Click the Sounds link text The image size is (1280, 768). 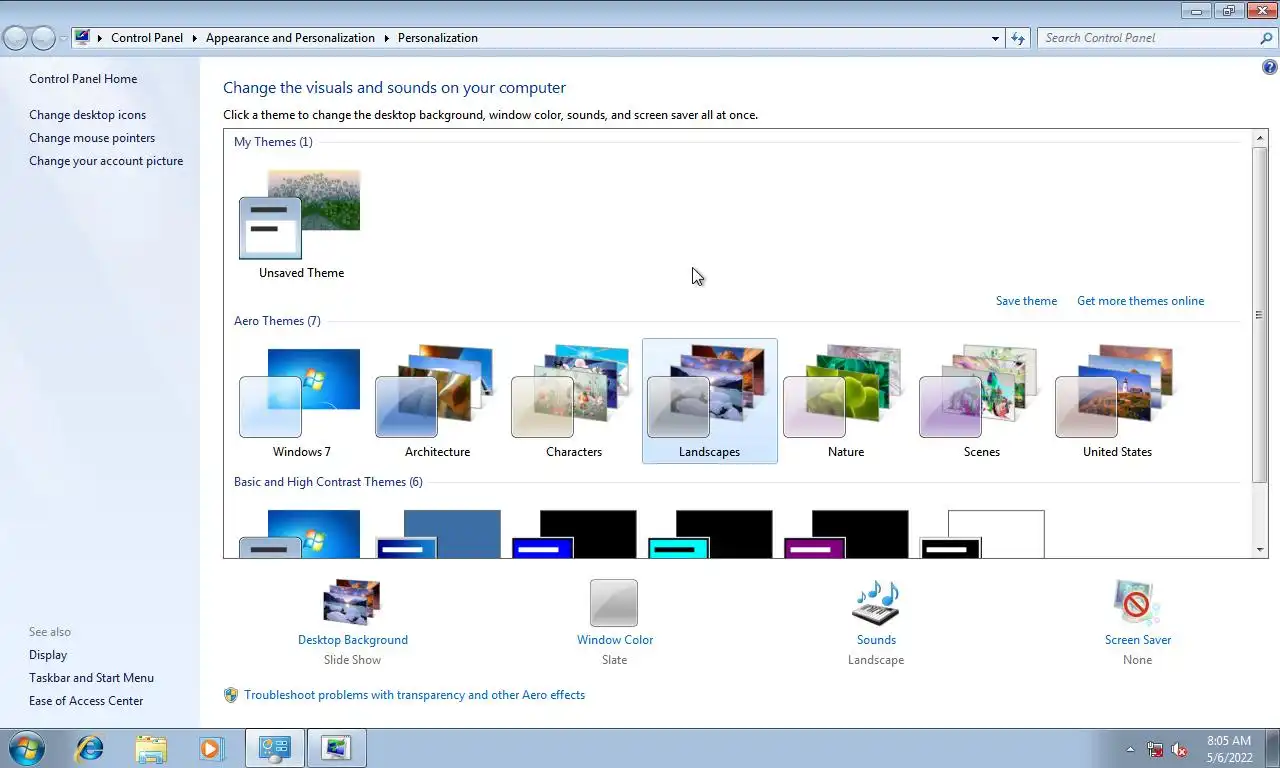point(876,640)
